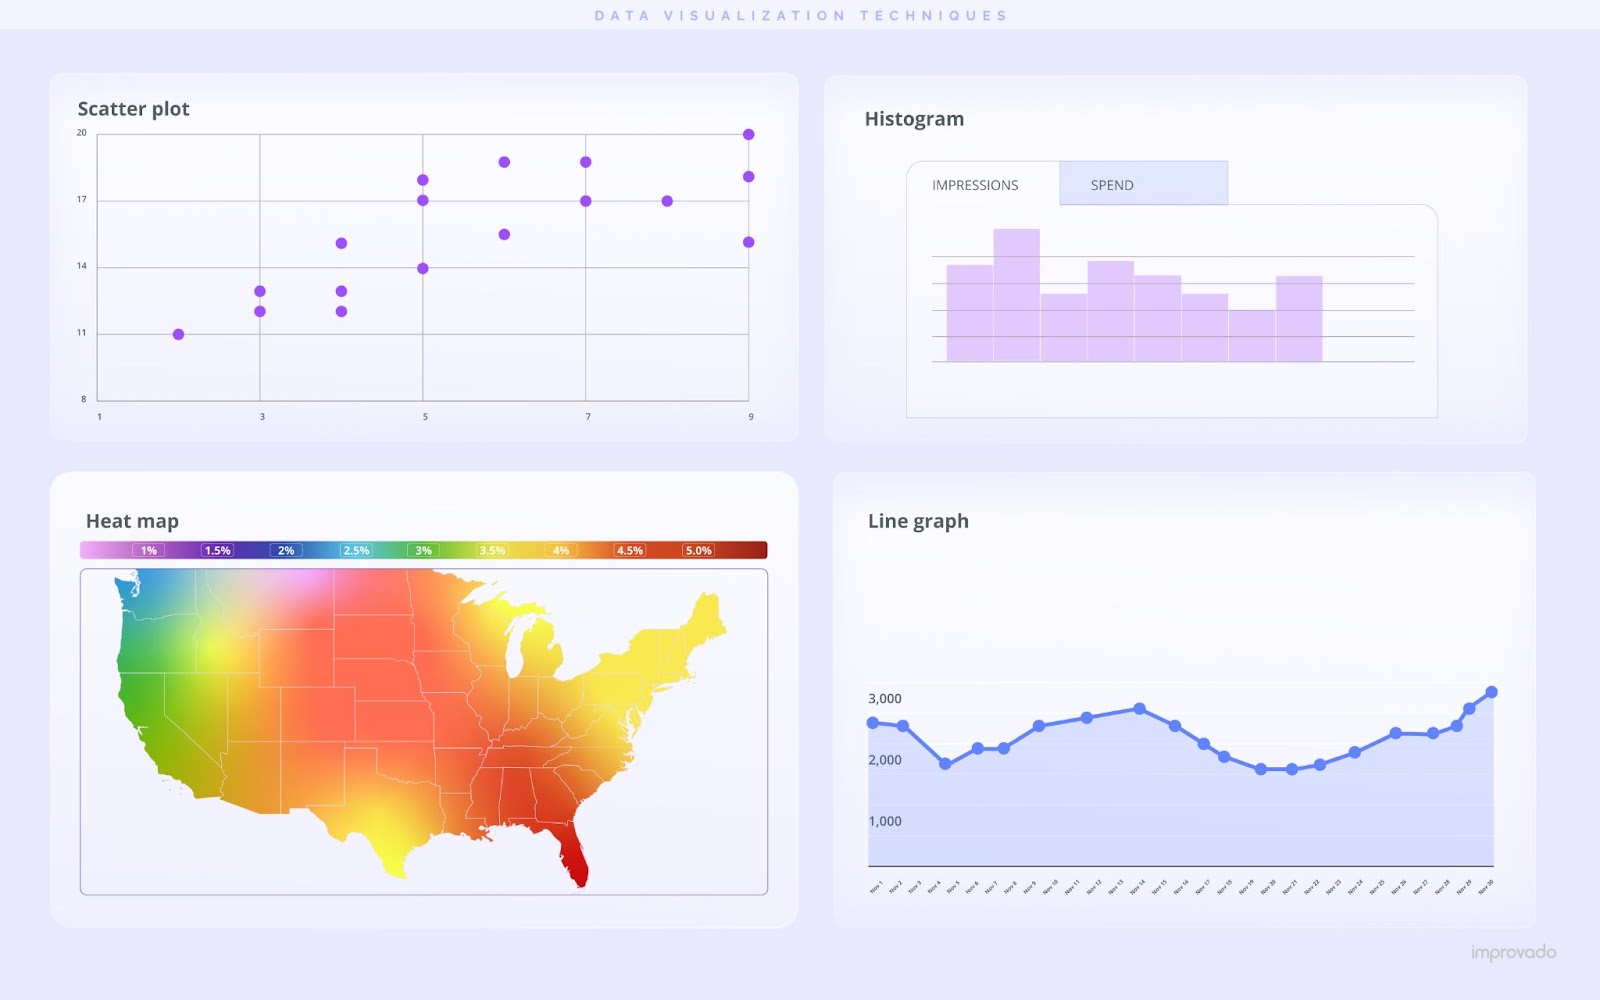
Task: Click the Scatter plot title
Action: (x=134, y=109)
